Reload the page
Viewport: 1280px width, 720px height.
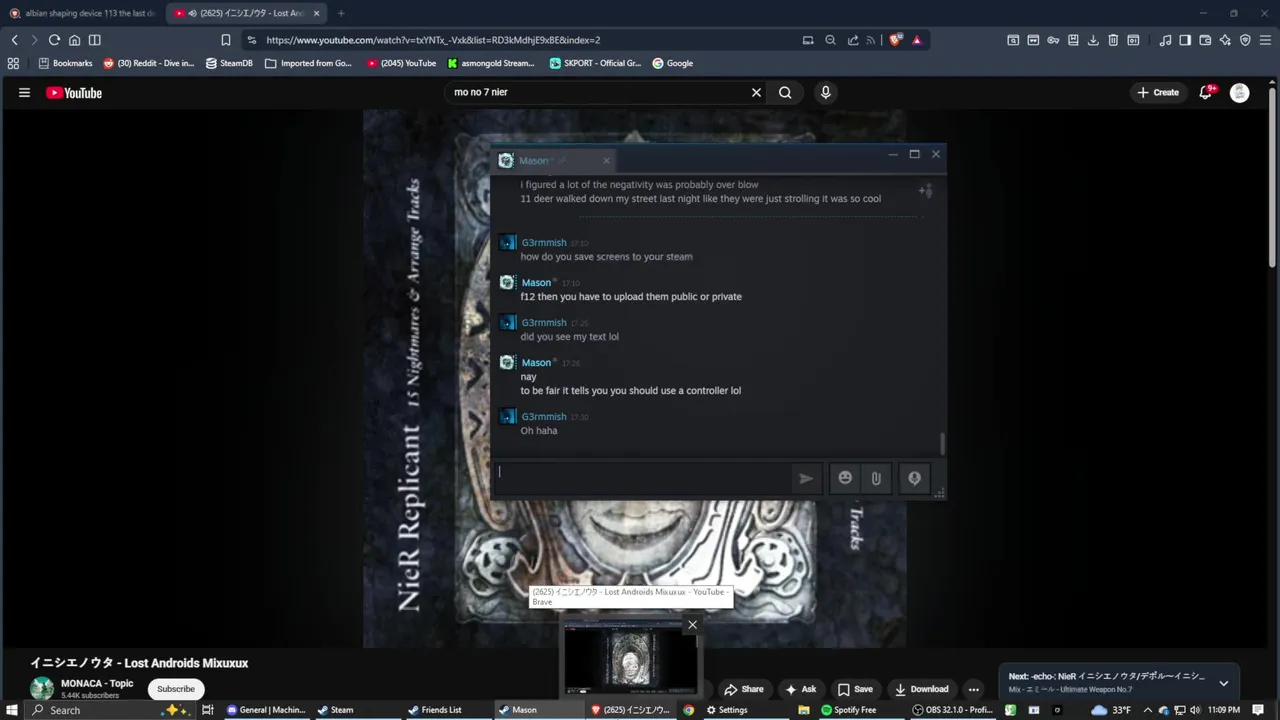click(x=54, y=40)
